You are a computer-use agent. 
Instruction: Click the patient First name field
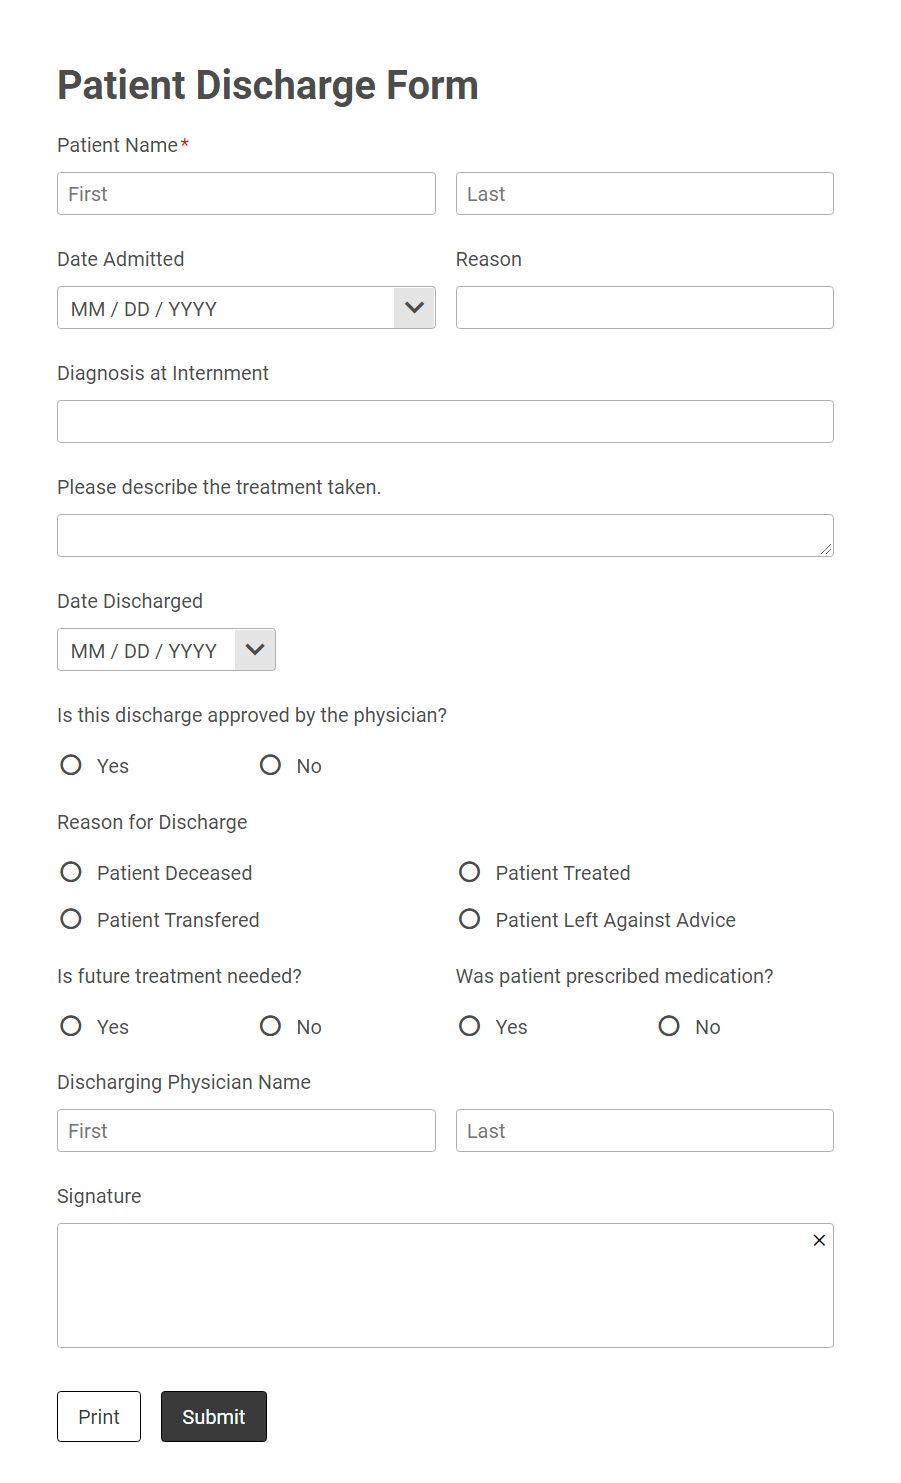coord(246,193)
